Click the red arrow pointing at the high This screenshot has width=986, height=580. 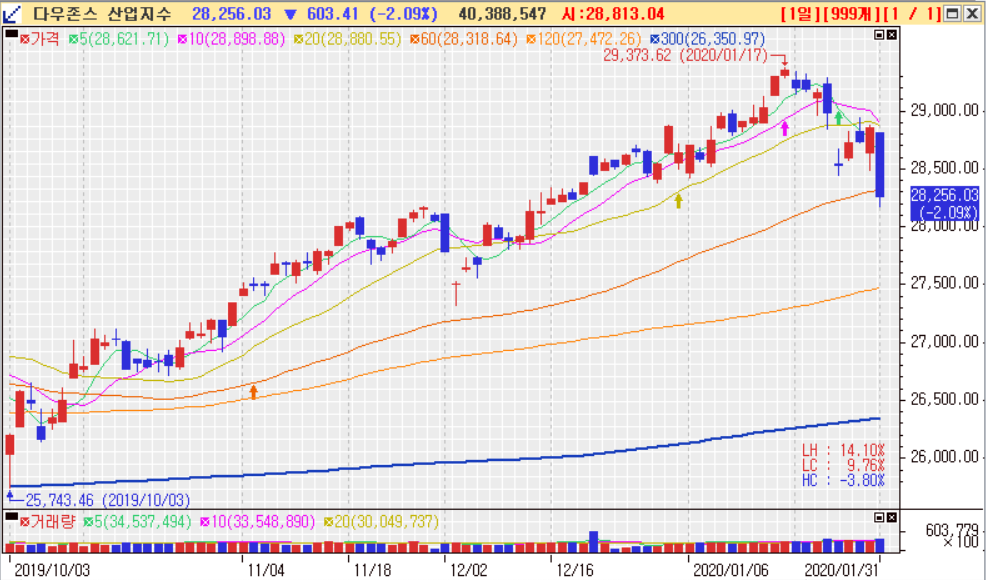780,59
